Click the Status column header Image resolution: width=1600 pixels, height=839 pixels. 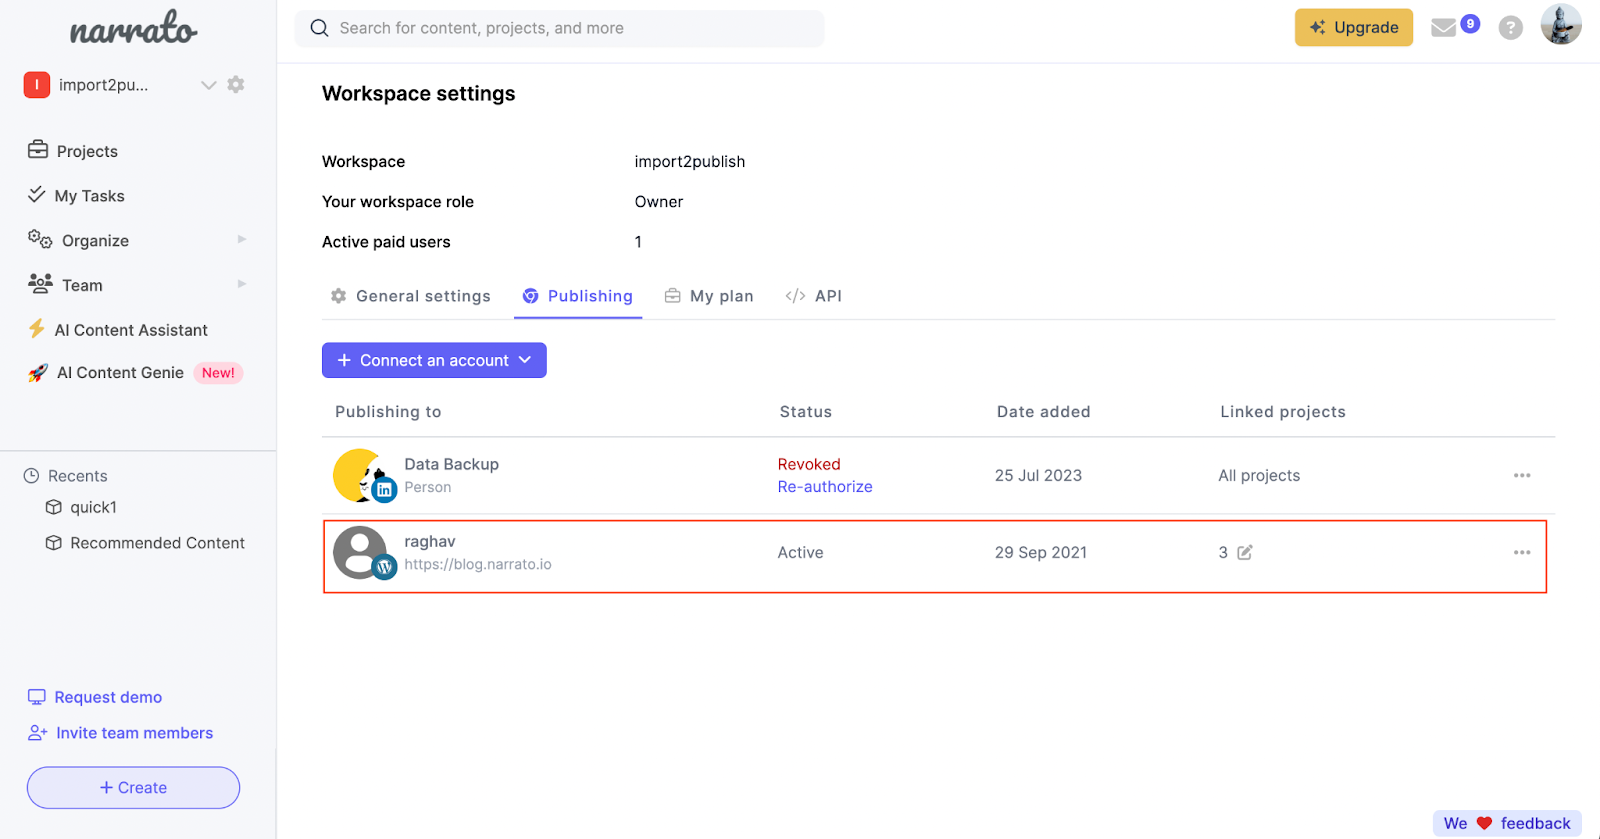click(x=806, y=412)
